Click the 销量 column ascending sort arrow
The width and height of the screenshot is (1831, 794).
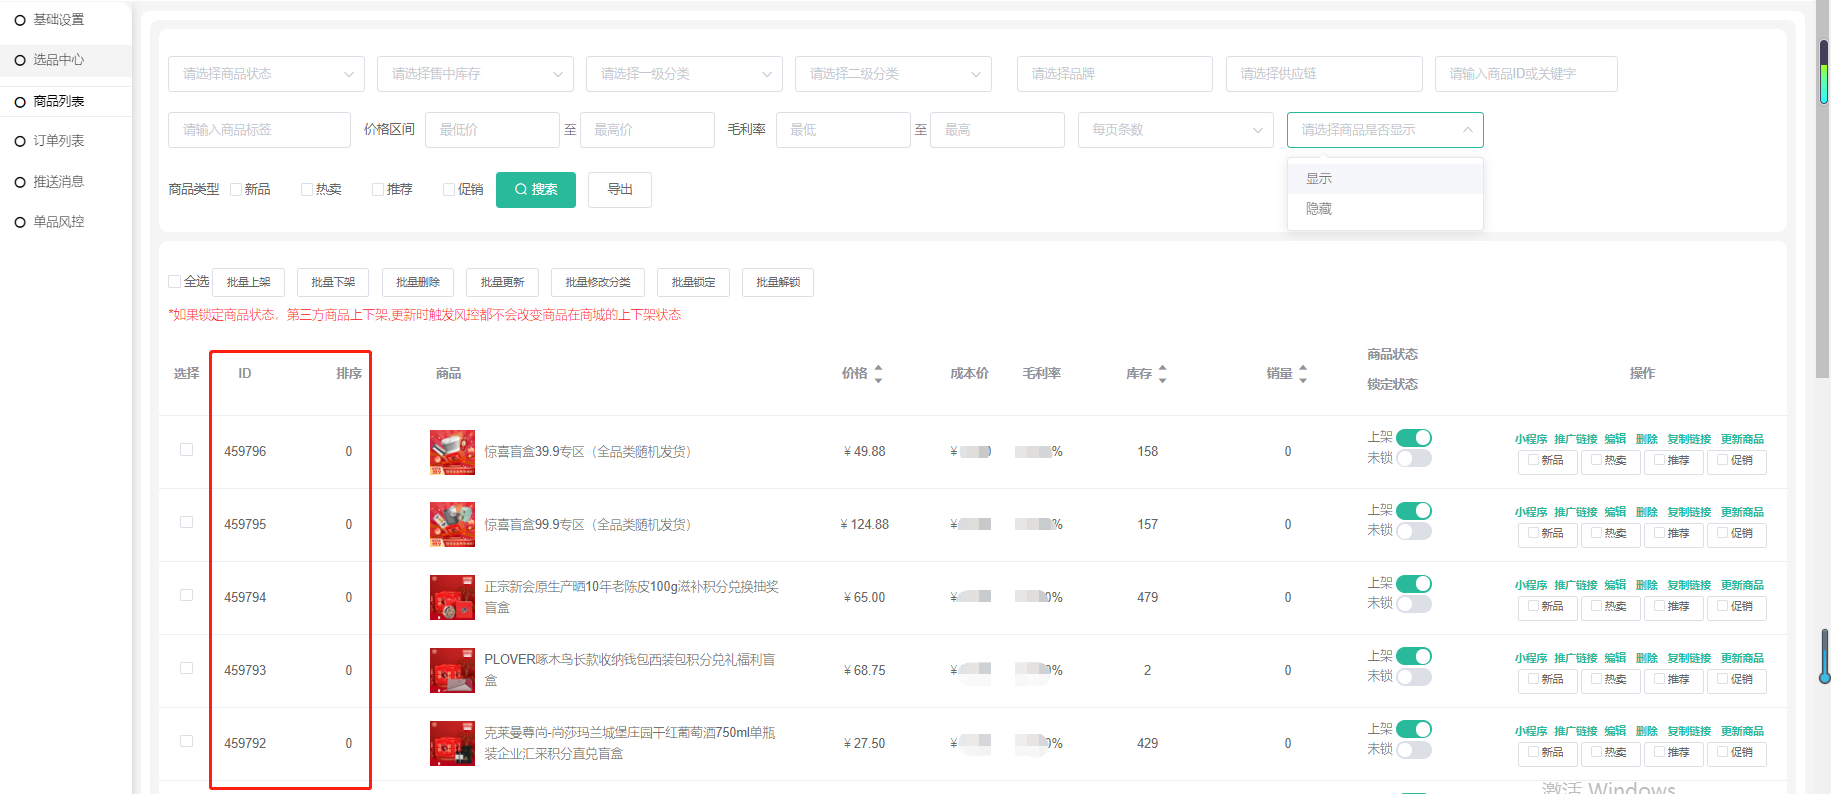pos(1302,368)
